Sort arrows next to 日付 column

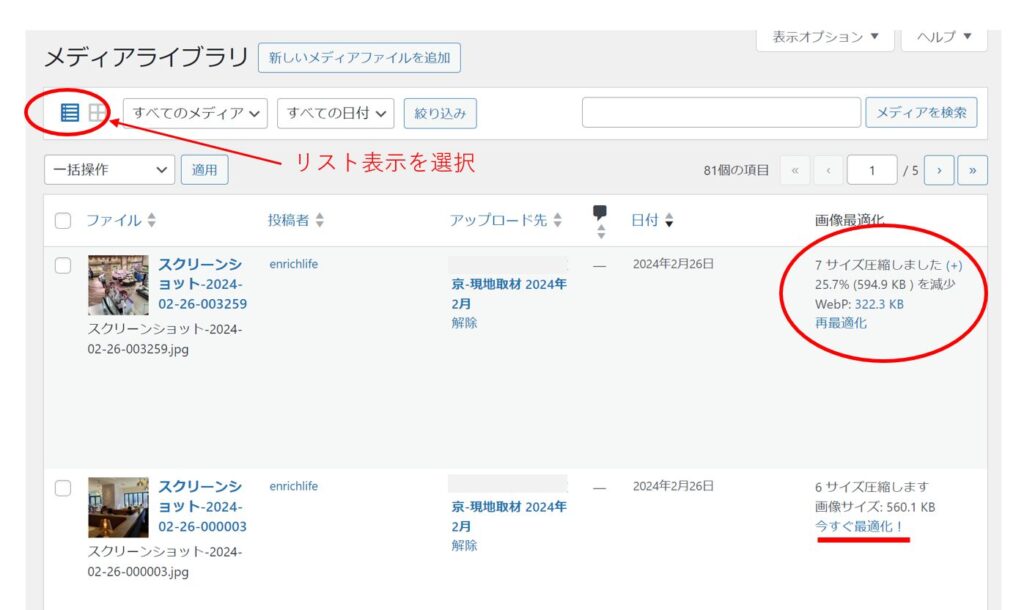point(669,220)
